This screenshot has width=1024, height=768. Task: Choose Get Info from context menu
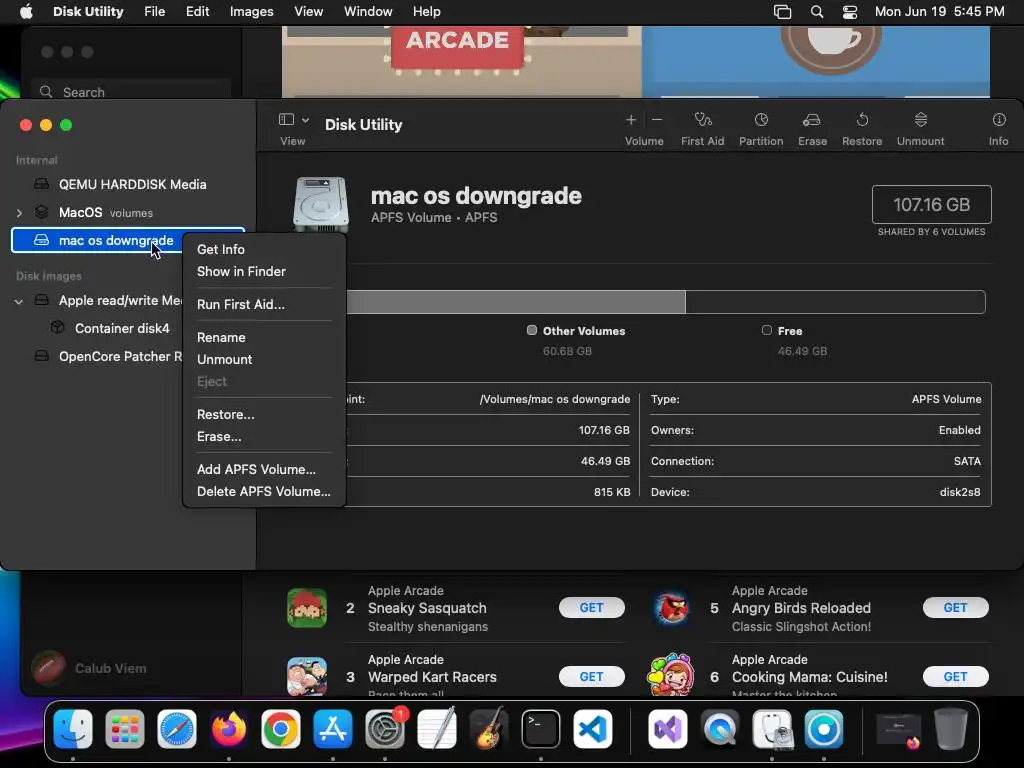pyautogui.click(x=221, y=249)
